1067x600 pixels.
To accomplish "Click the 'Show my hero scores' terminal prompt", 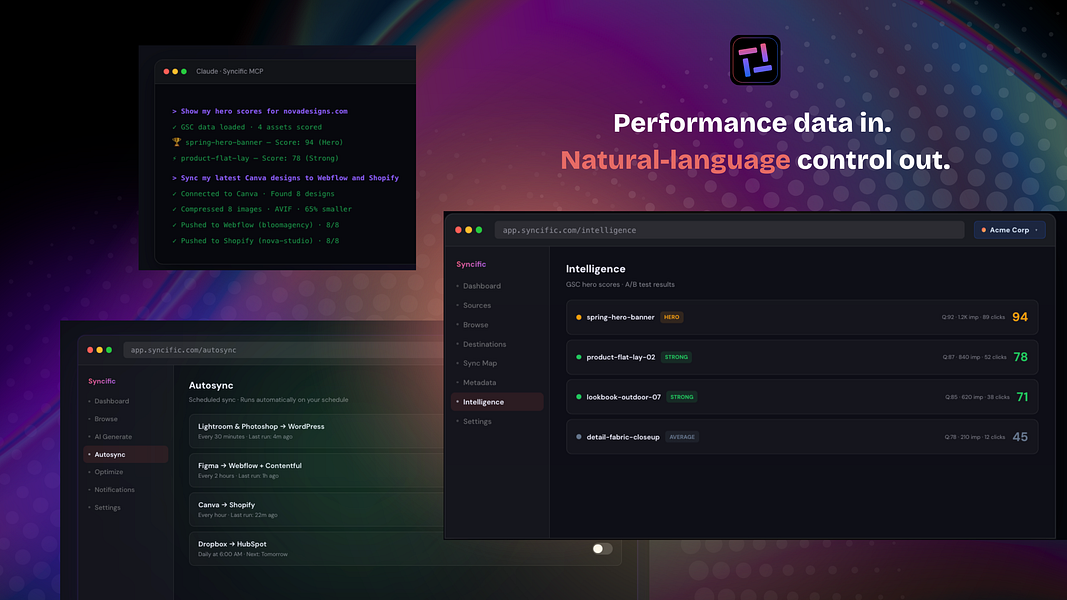I will [260, 111].
